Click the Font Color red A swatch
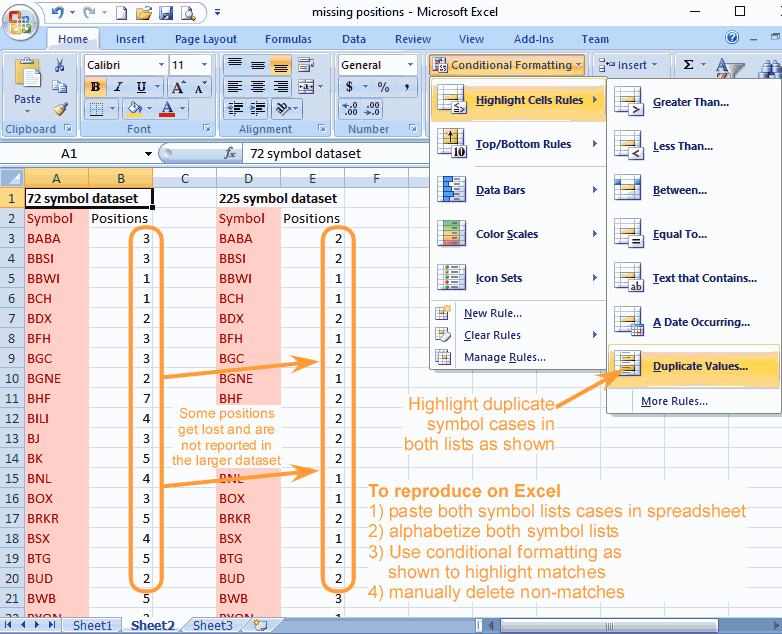 166,109
